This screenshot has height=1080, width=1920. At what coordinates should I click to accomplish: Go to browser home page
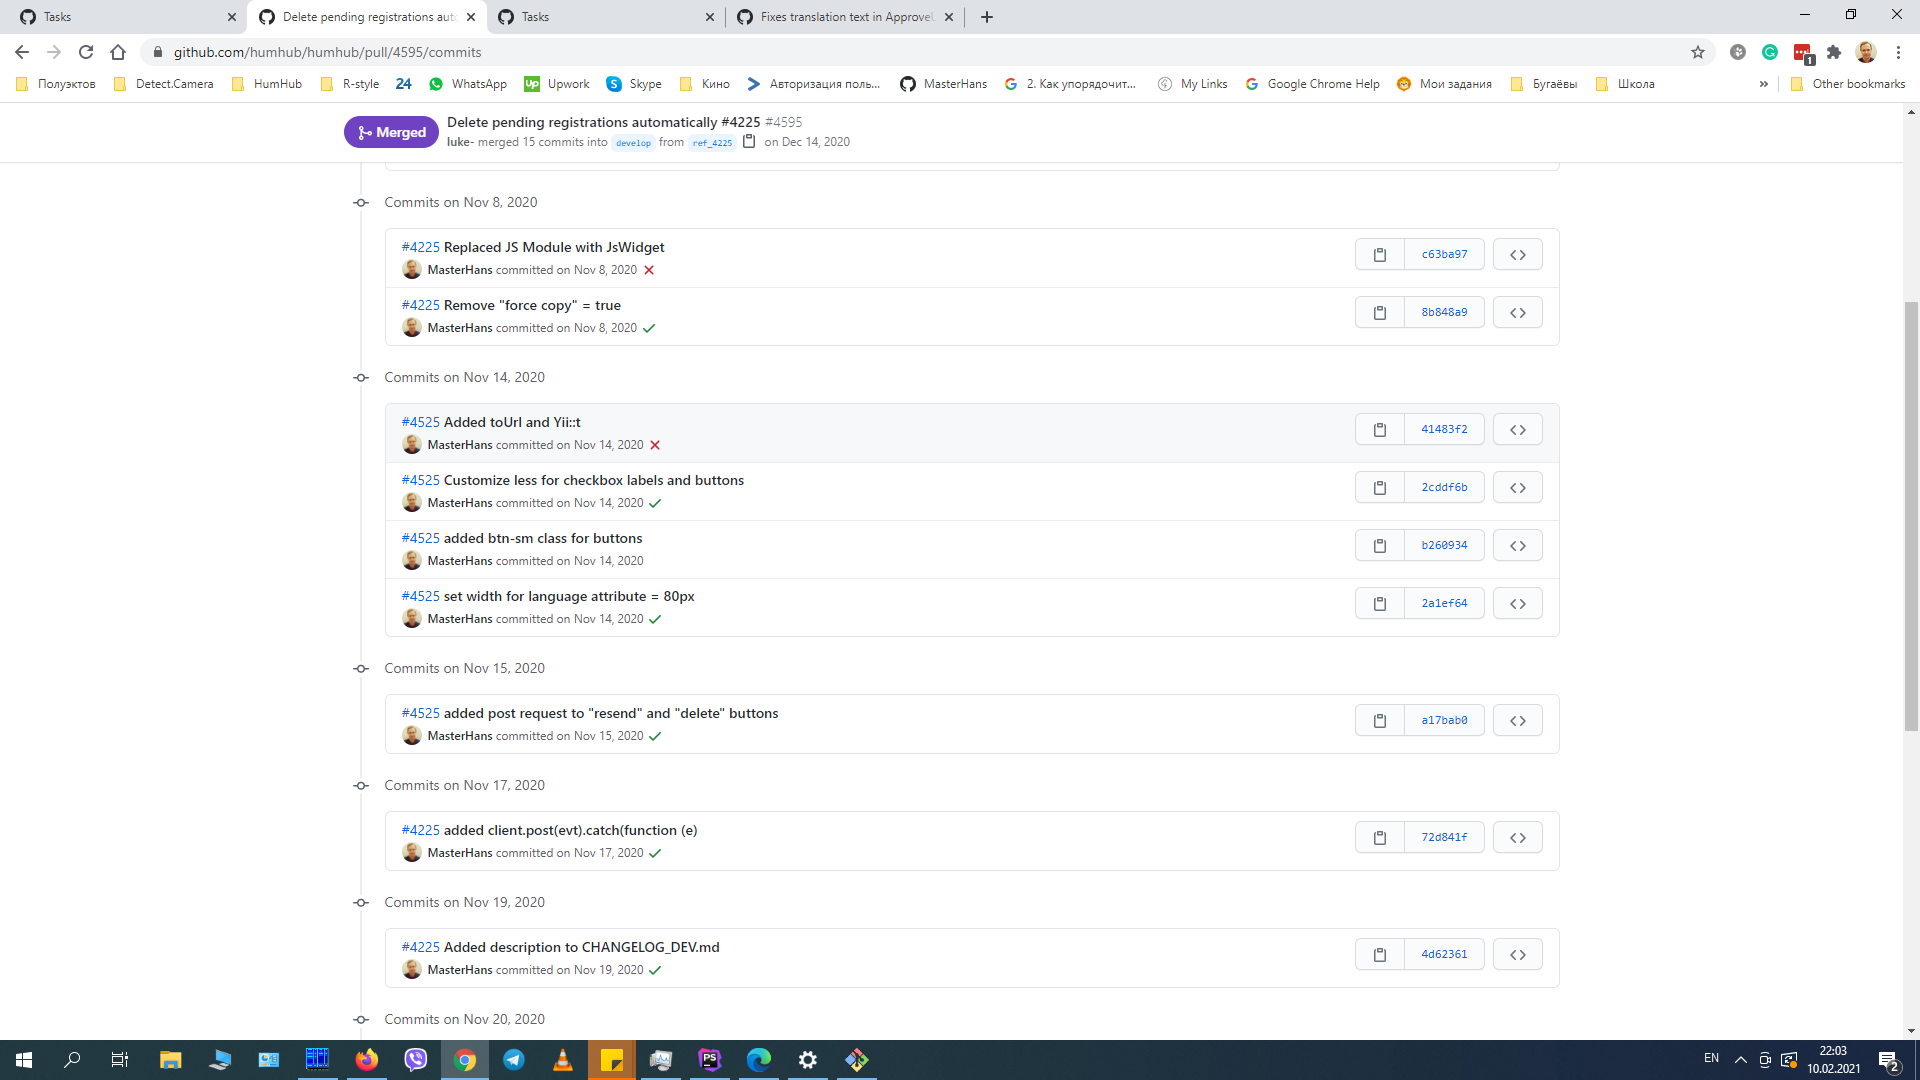pyautogui.click(x=118, y=52)
